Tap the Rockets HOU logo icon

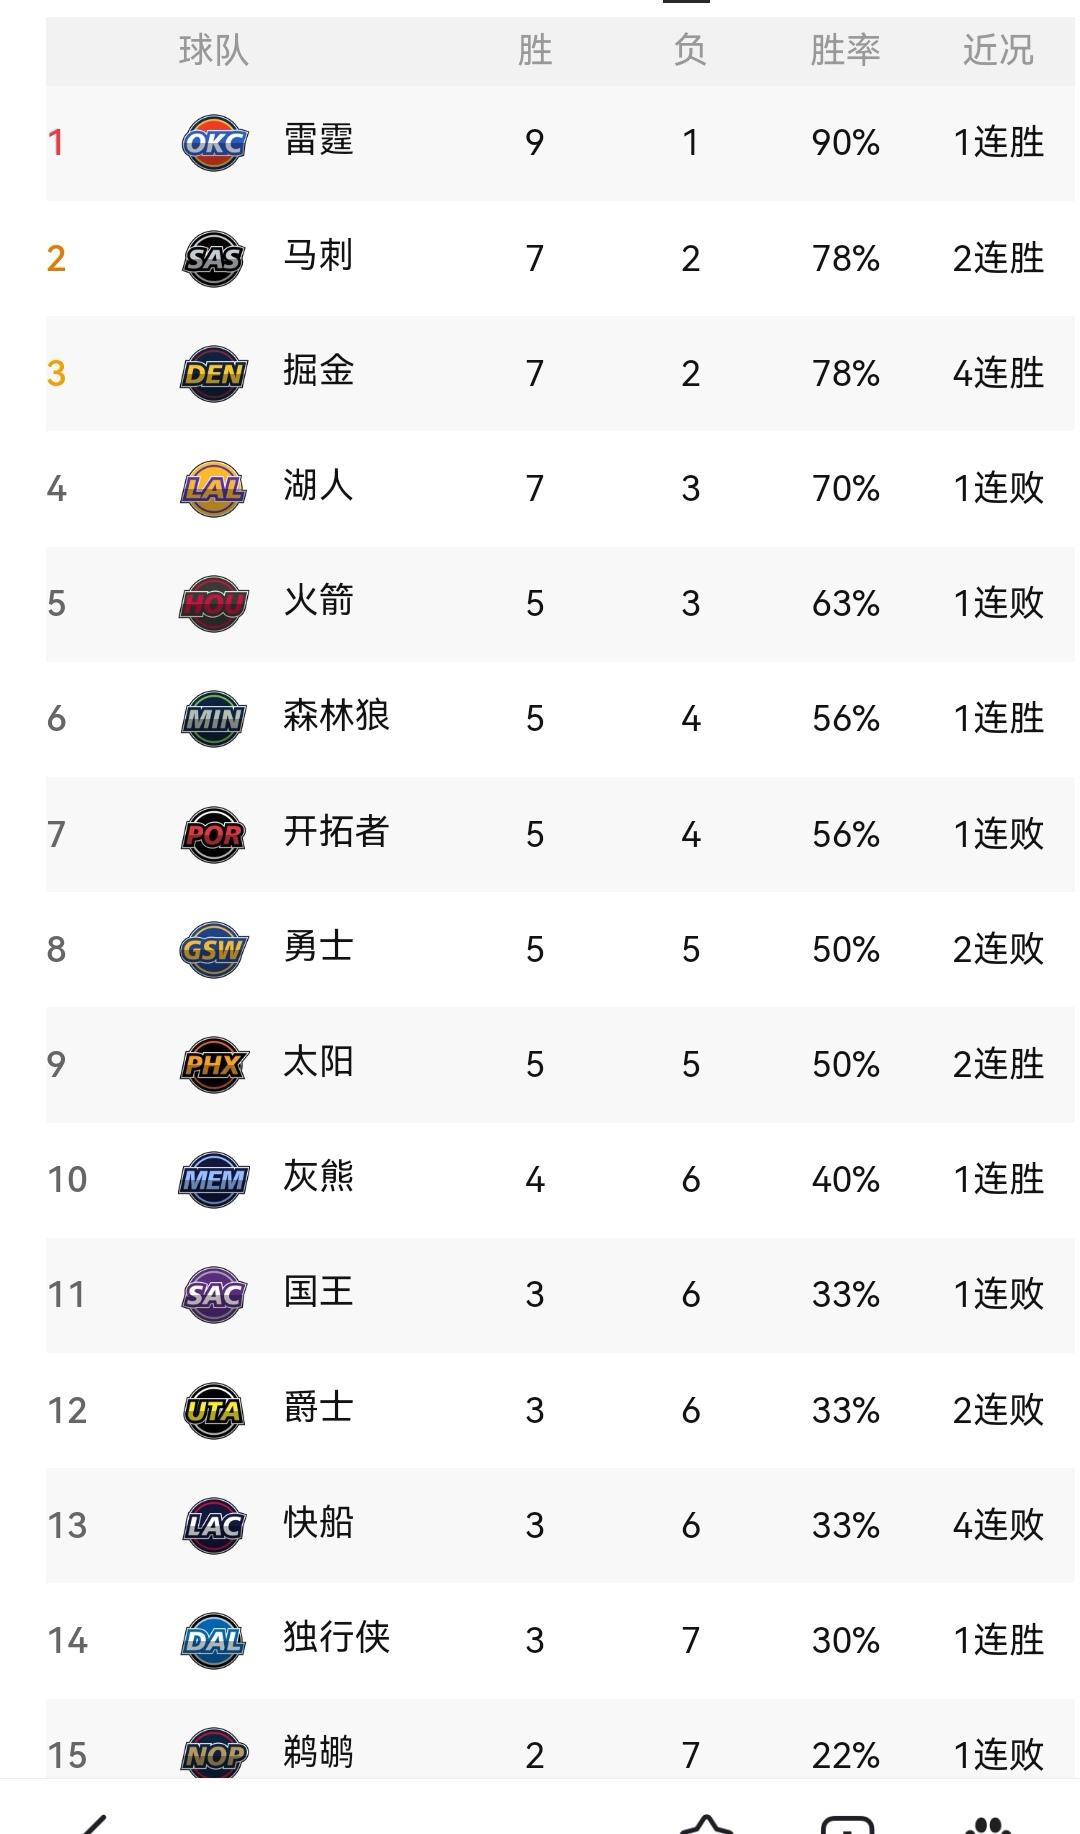point(213,600)
